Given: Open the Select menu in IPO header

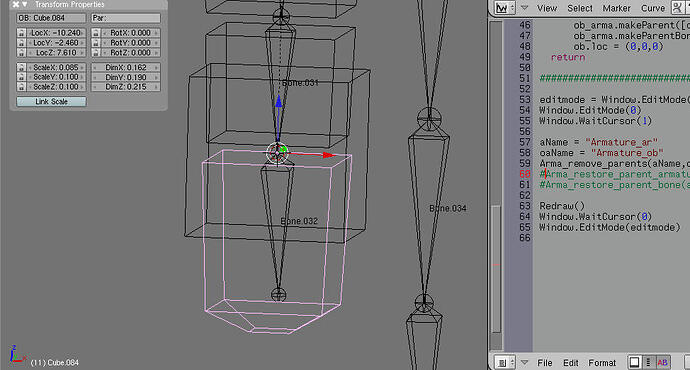Looking at the screenshot, I should 580,8.
